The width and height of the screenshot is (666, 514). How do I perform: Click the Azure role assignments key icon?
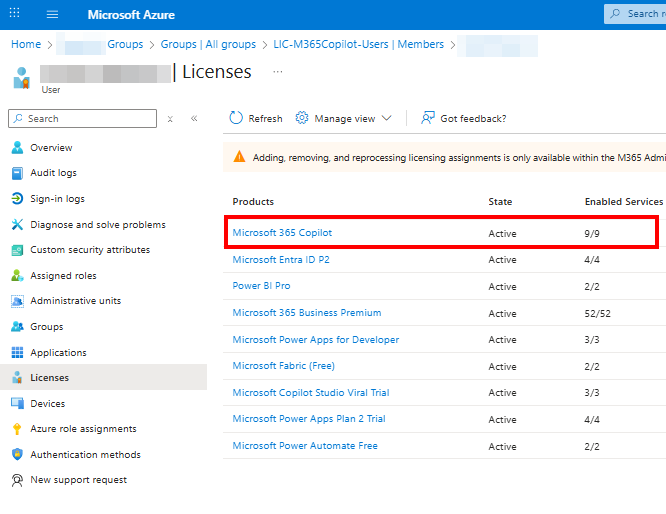[17, 429]
